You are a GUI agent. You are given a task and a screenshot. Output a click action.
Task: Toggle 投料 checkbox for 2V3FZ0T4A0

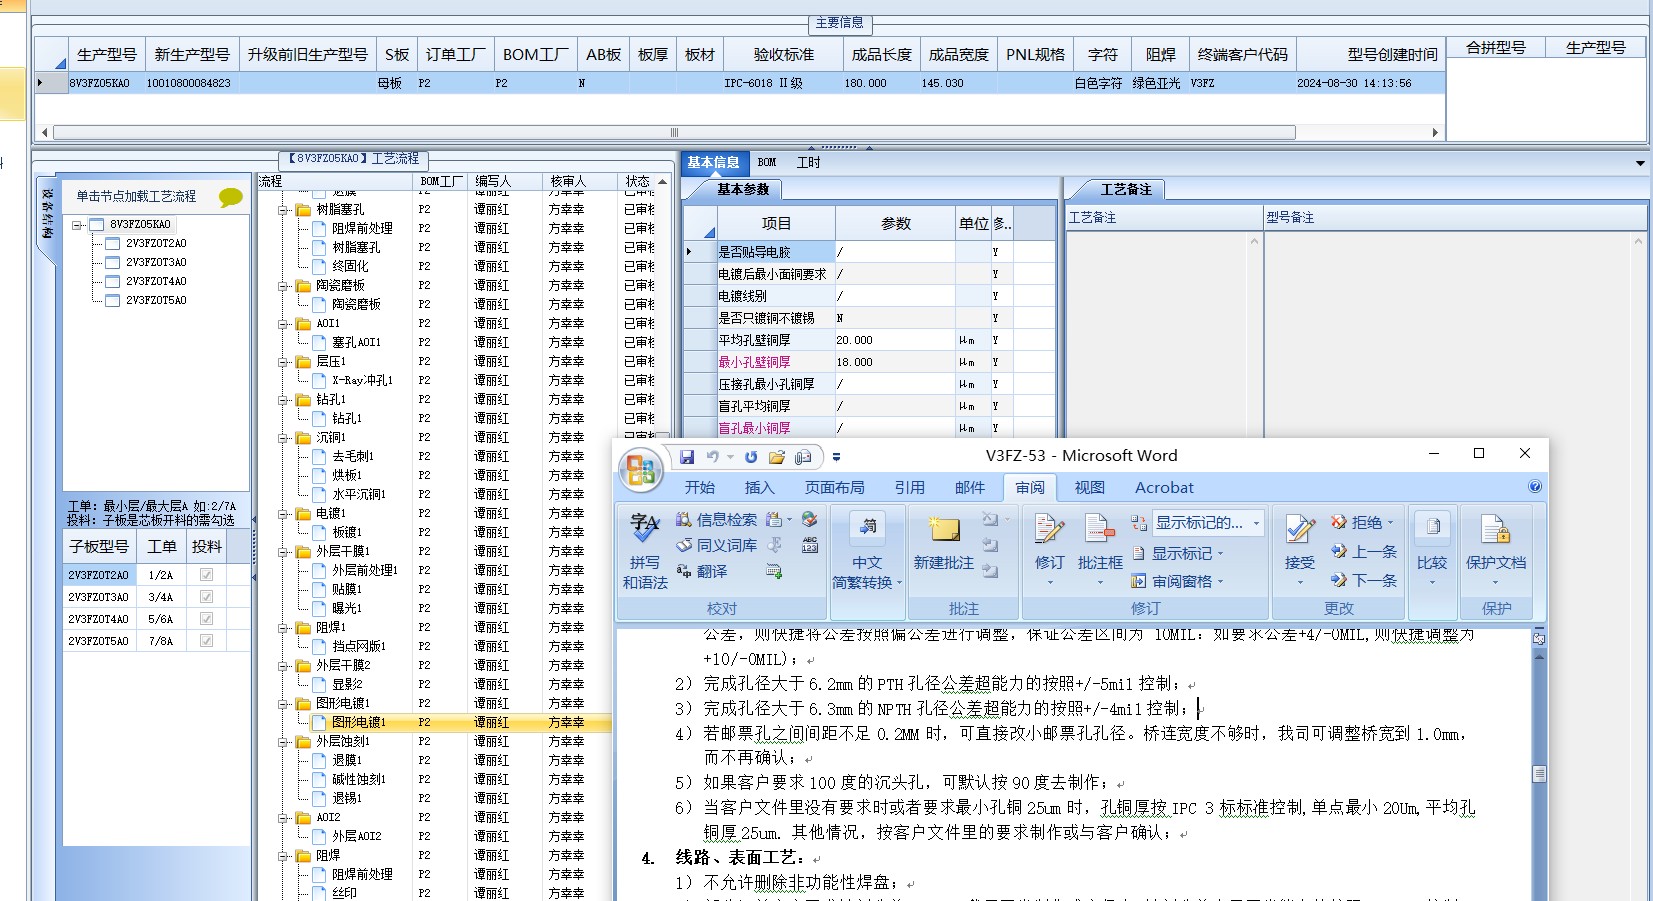(x=206, y=619)
